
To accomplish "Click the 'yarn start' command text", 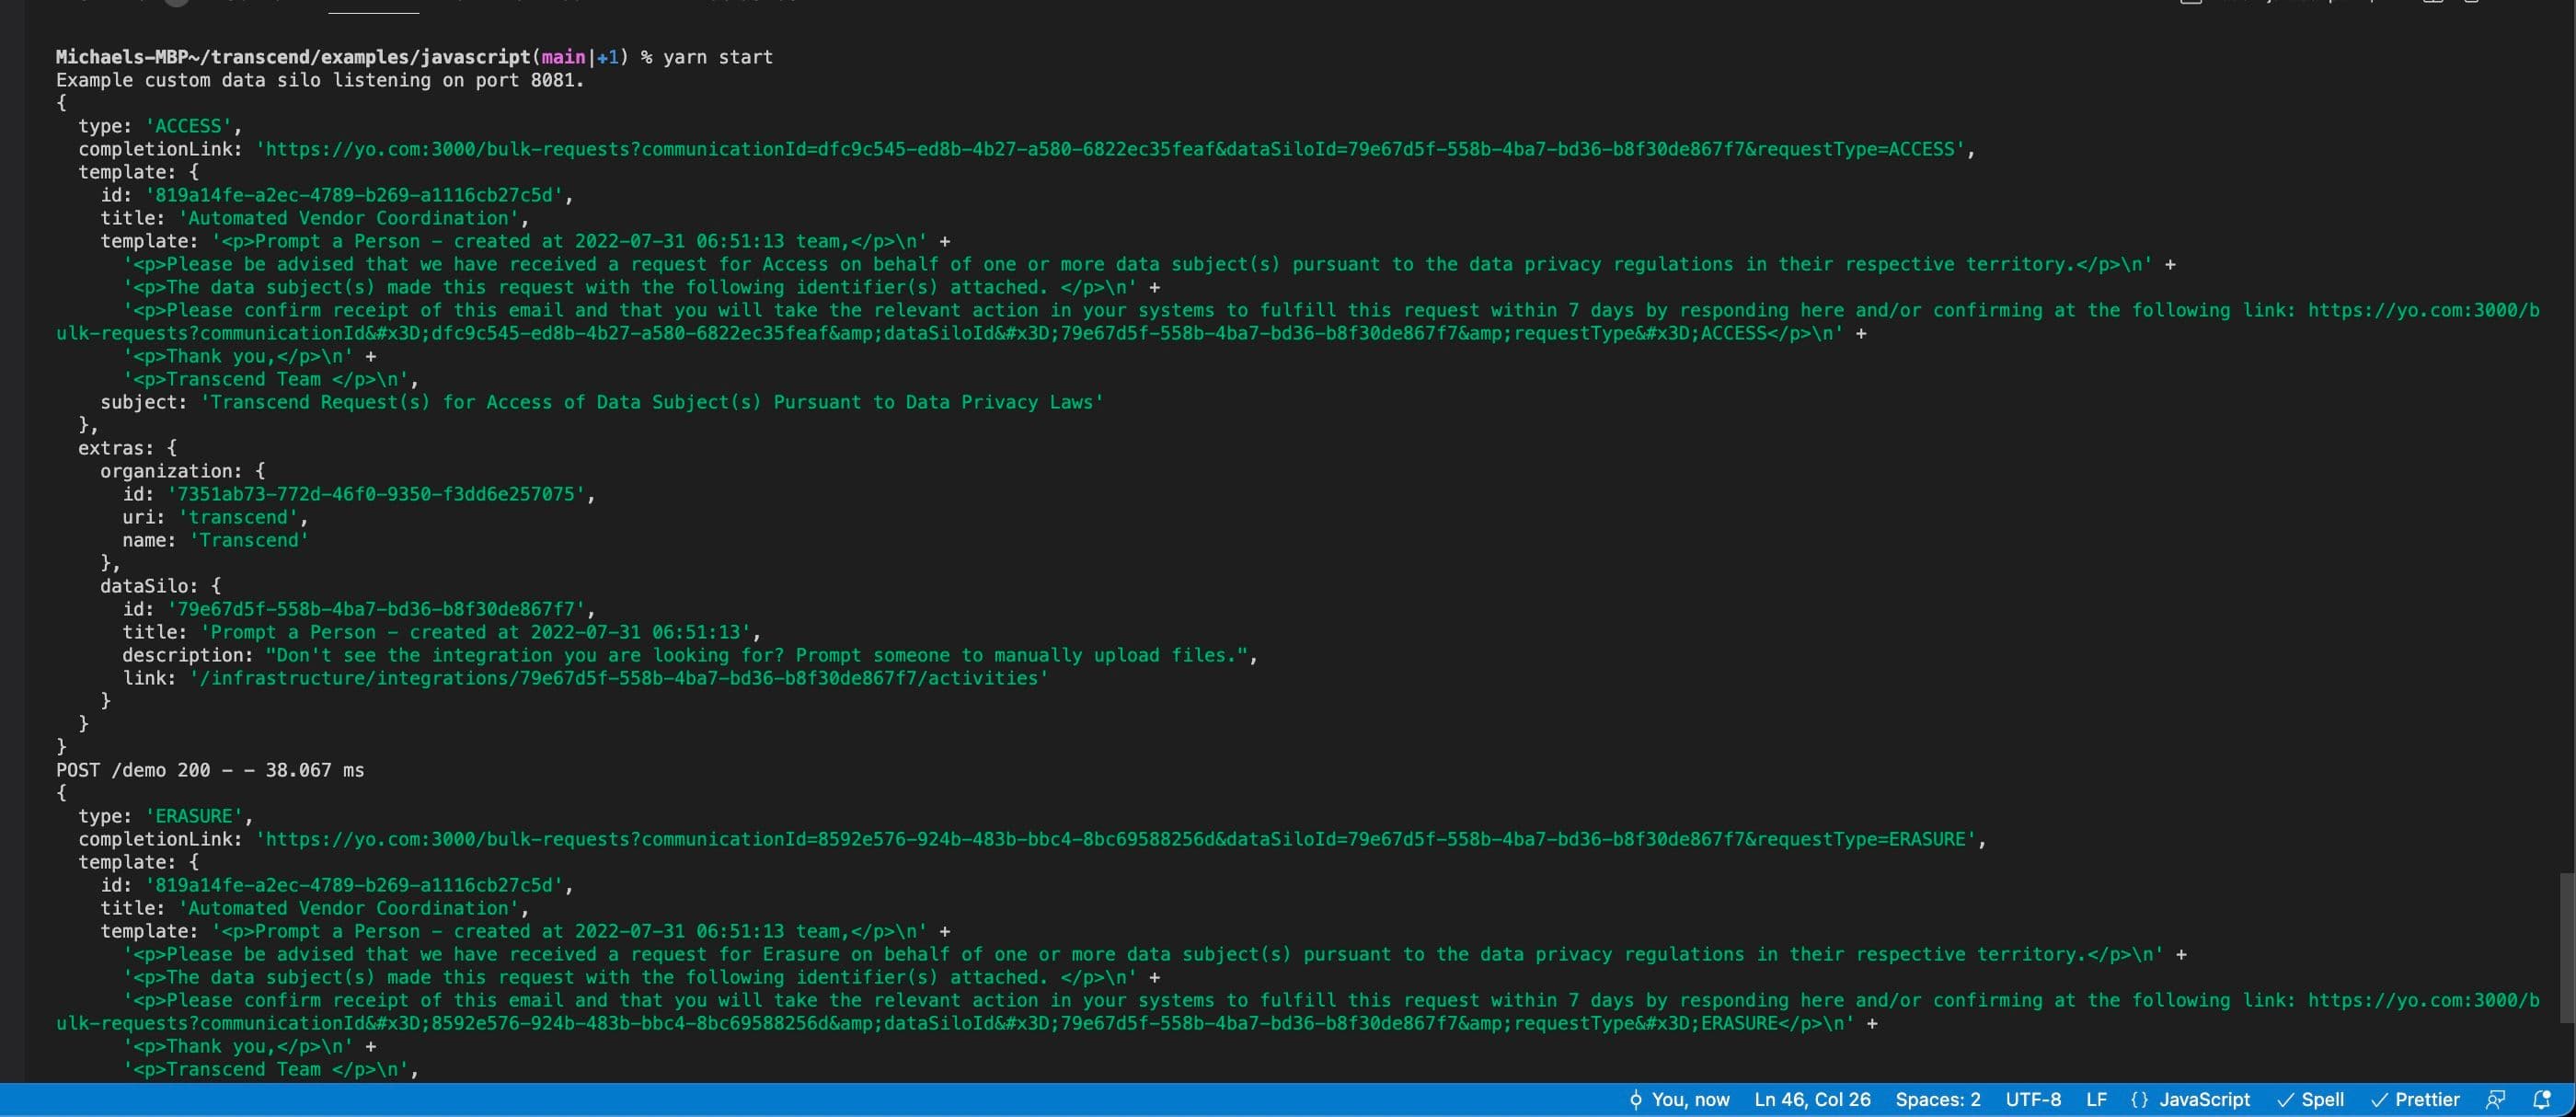I will coord(717,57).
